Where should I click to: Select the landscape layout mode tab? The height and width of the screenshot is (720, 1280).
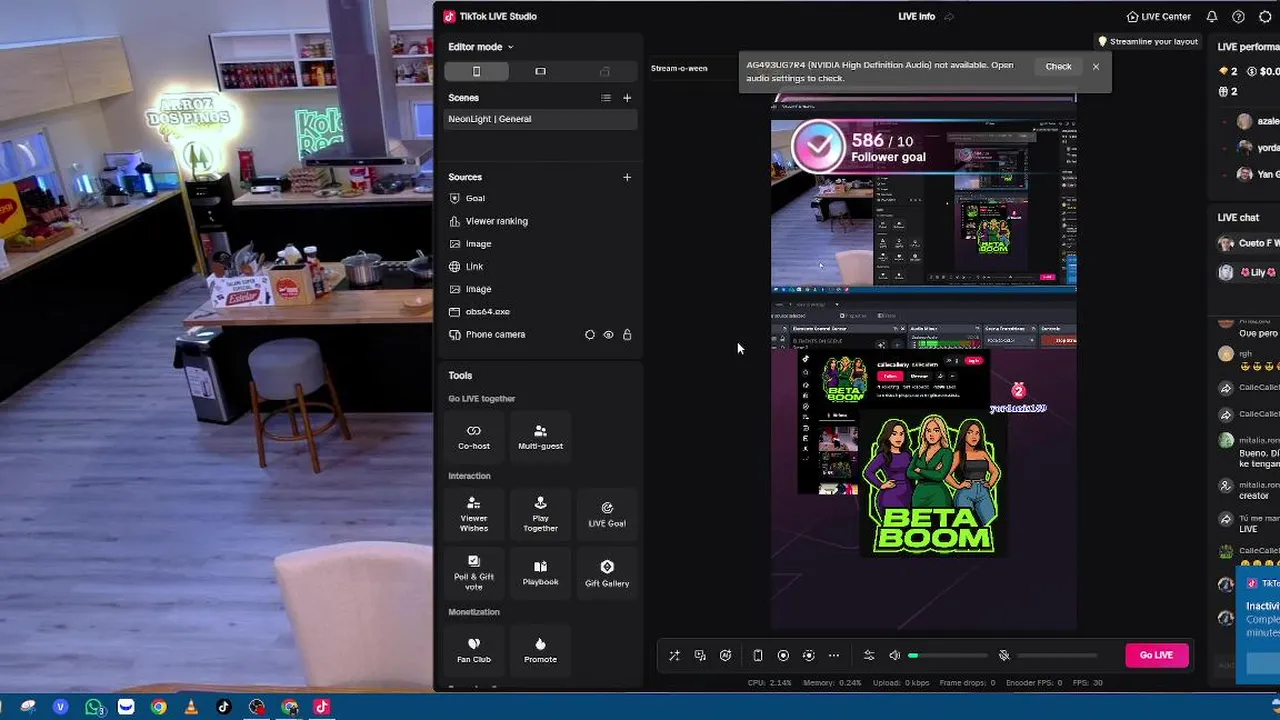click(540, 71)
